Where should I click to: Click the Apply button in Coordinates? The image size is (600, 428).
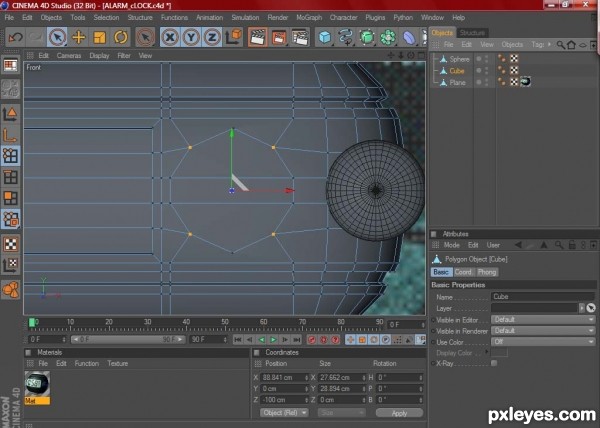coord(399,413)
